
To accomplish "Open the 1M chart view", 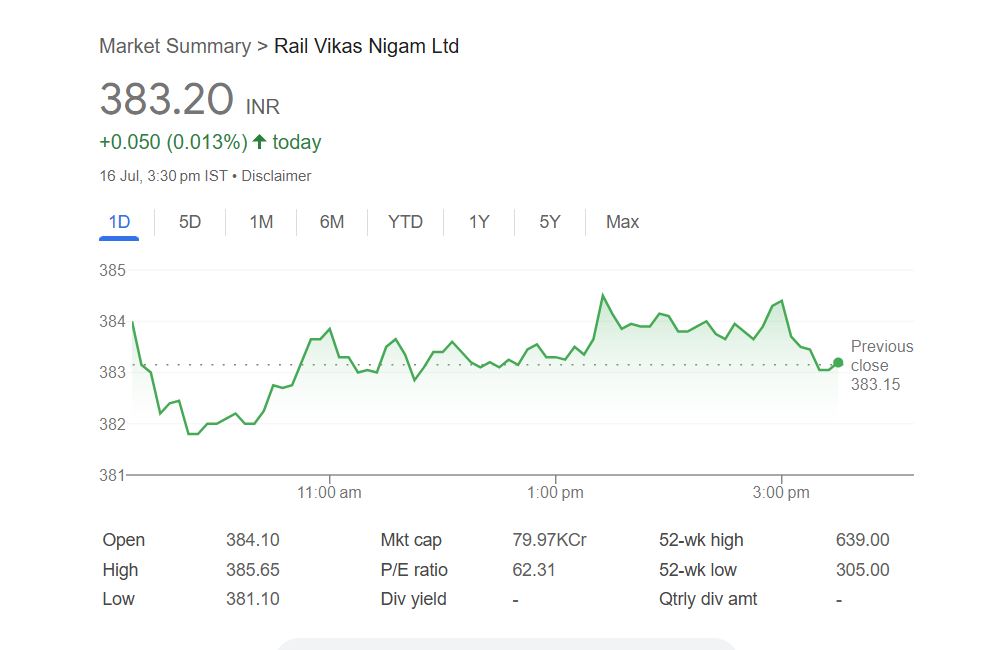I will tap(261, 222).
